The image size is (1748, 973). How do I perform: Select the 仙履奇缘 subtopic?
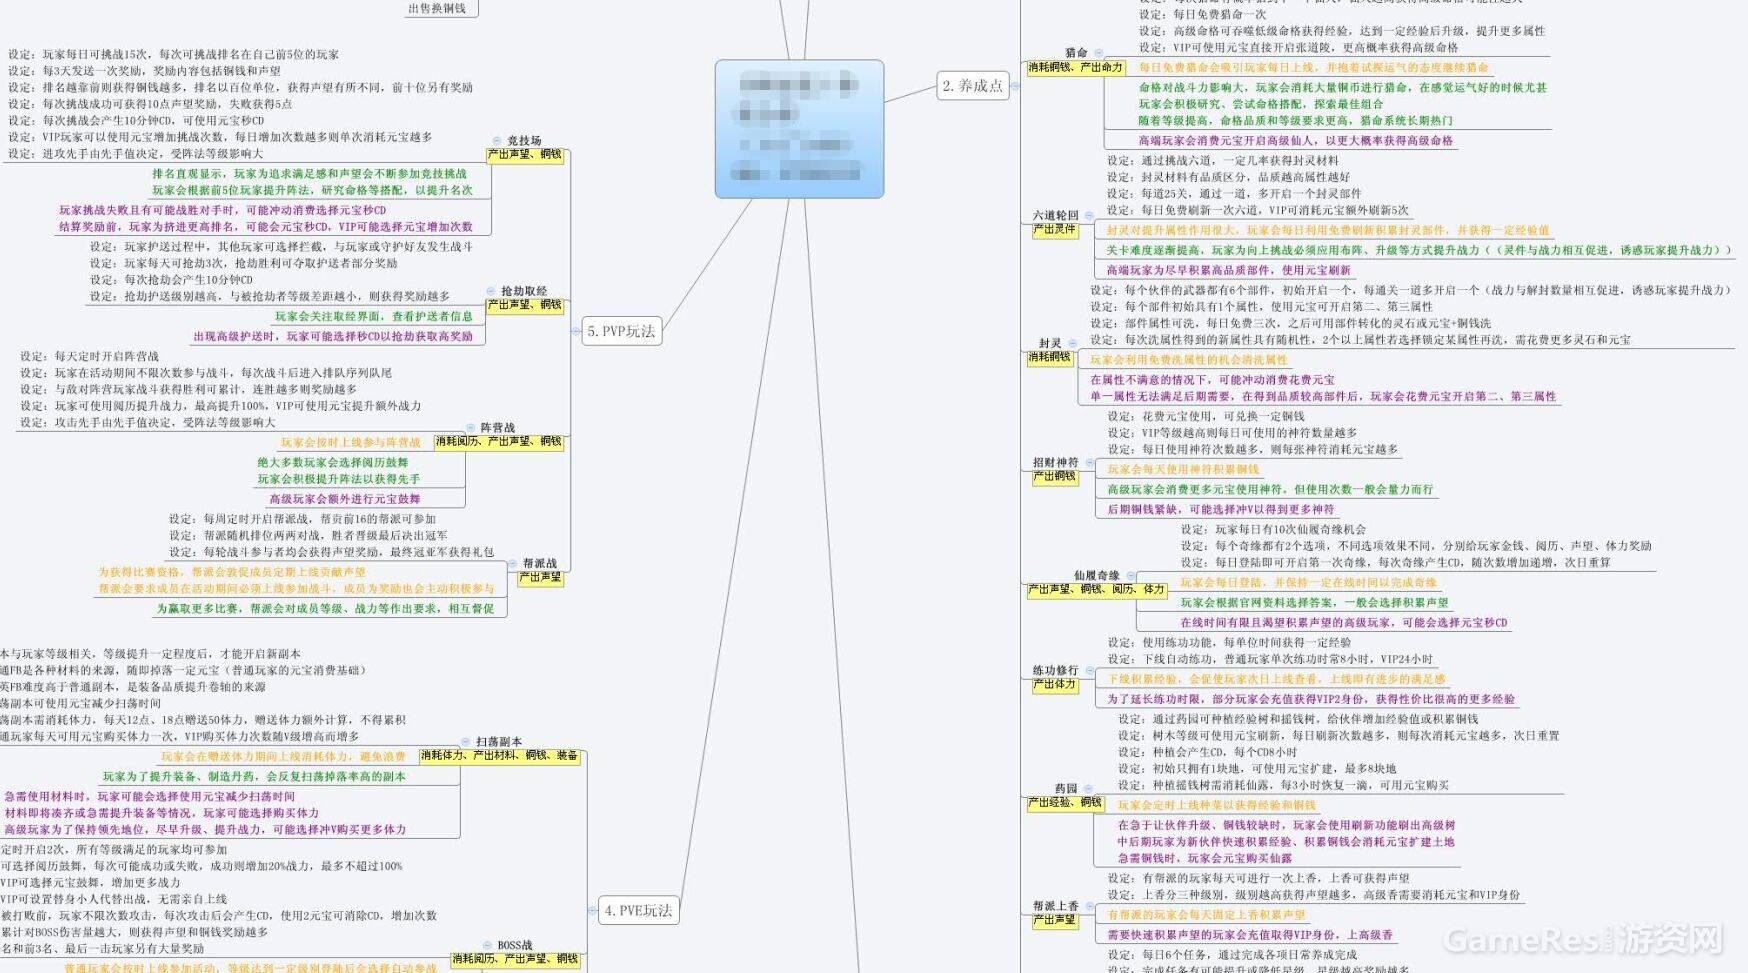coord(1097,575)
